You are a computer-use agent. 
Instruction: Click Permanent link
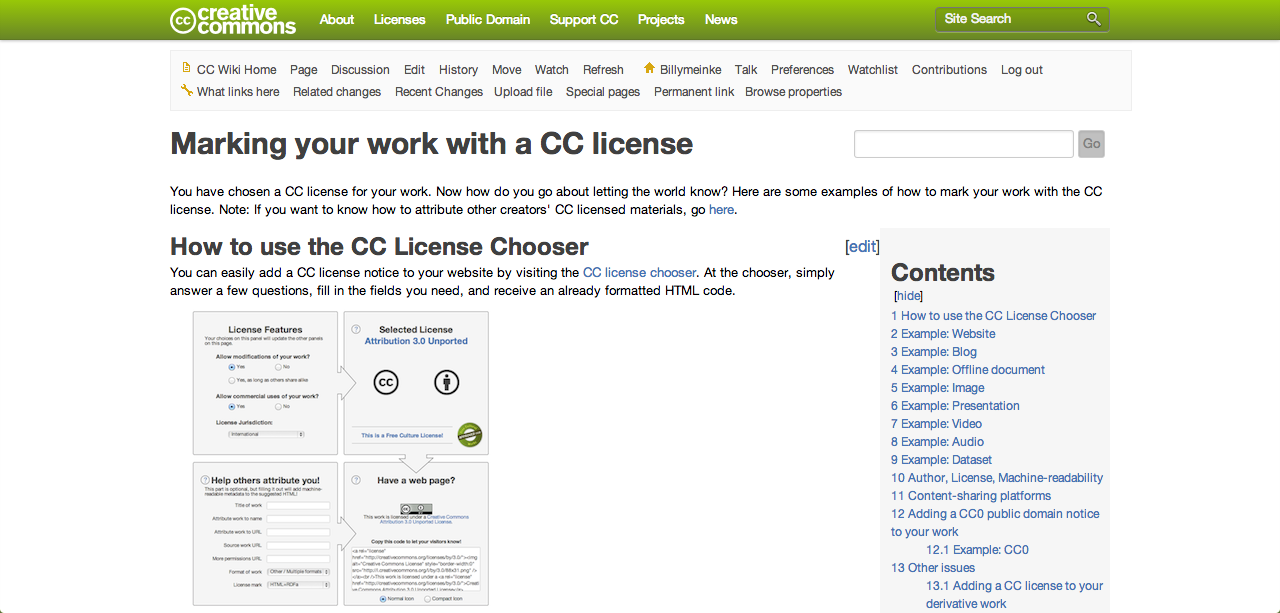coord(694,92)
